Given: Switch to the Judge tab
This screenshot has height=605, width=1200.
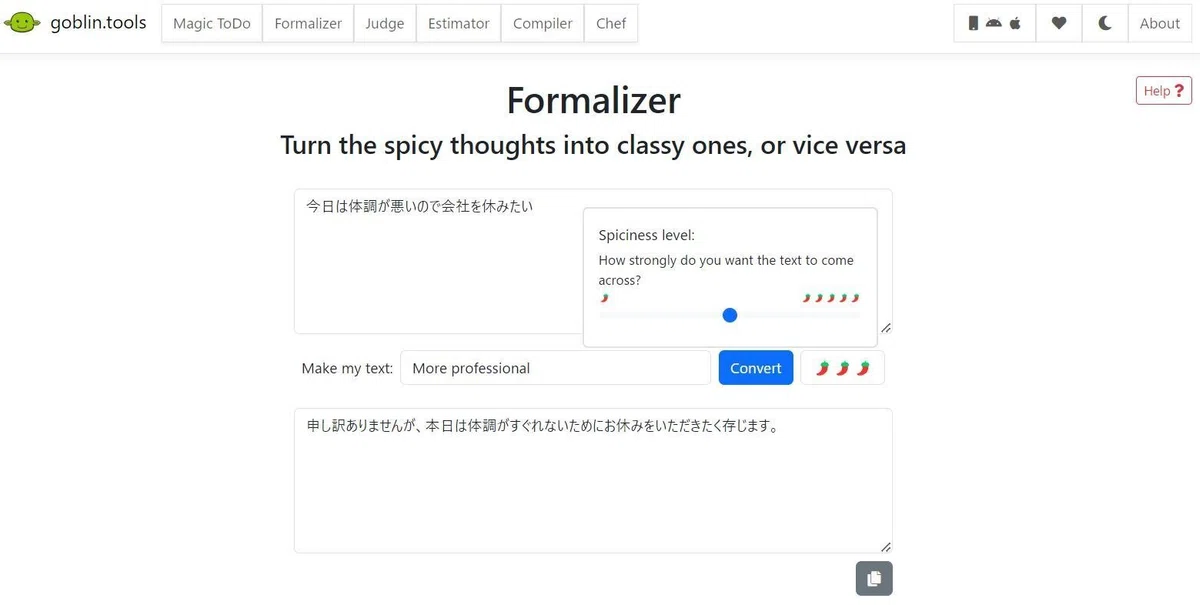Looking at the screenshot, I should [385, 24].
